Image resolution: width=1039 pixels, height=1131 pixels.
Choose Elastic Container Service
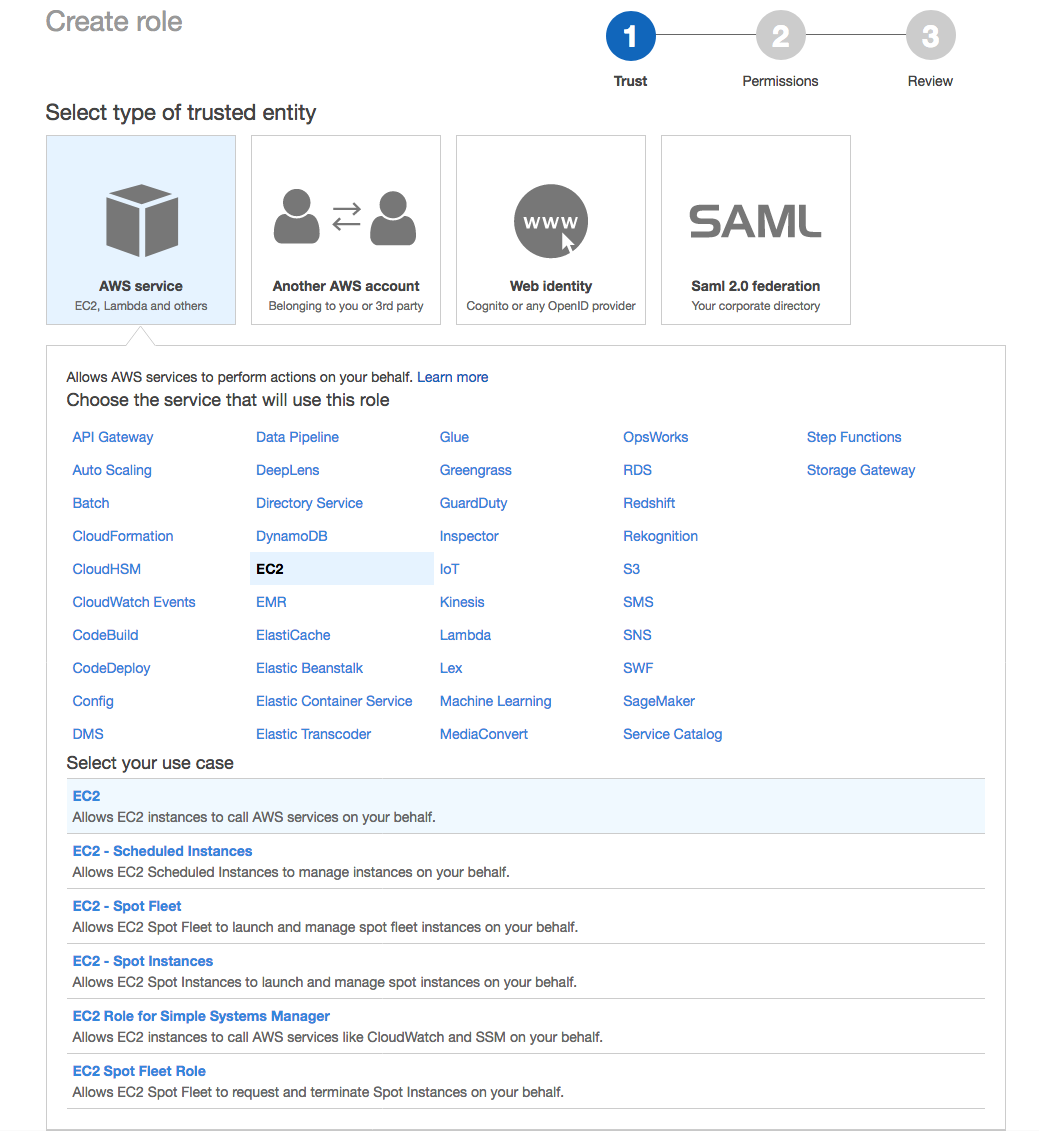pos(334,701)
